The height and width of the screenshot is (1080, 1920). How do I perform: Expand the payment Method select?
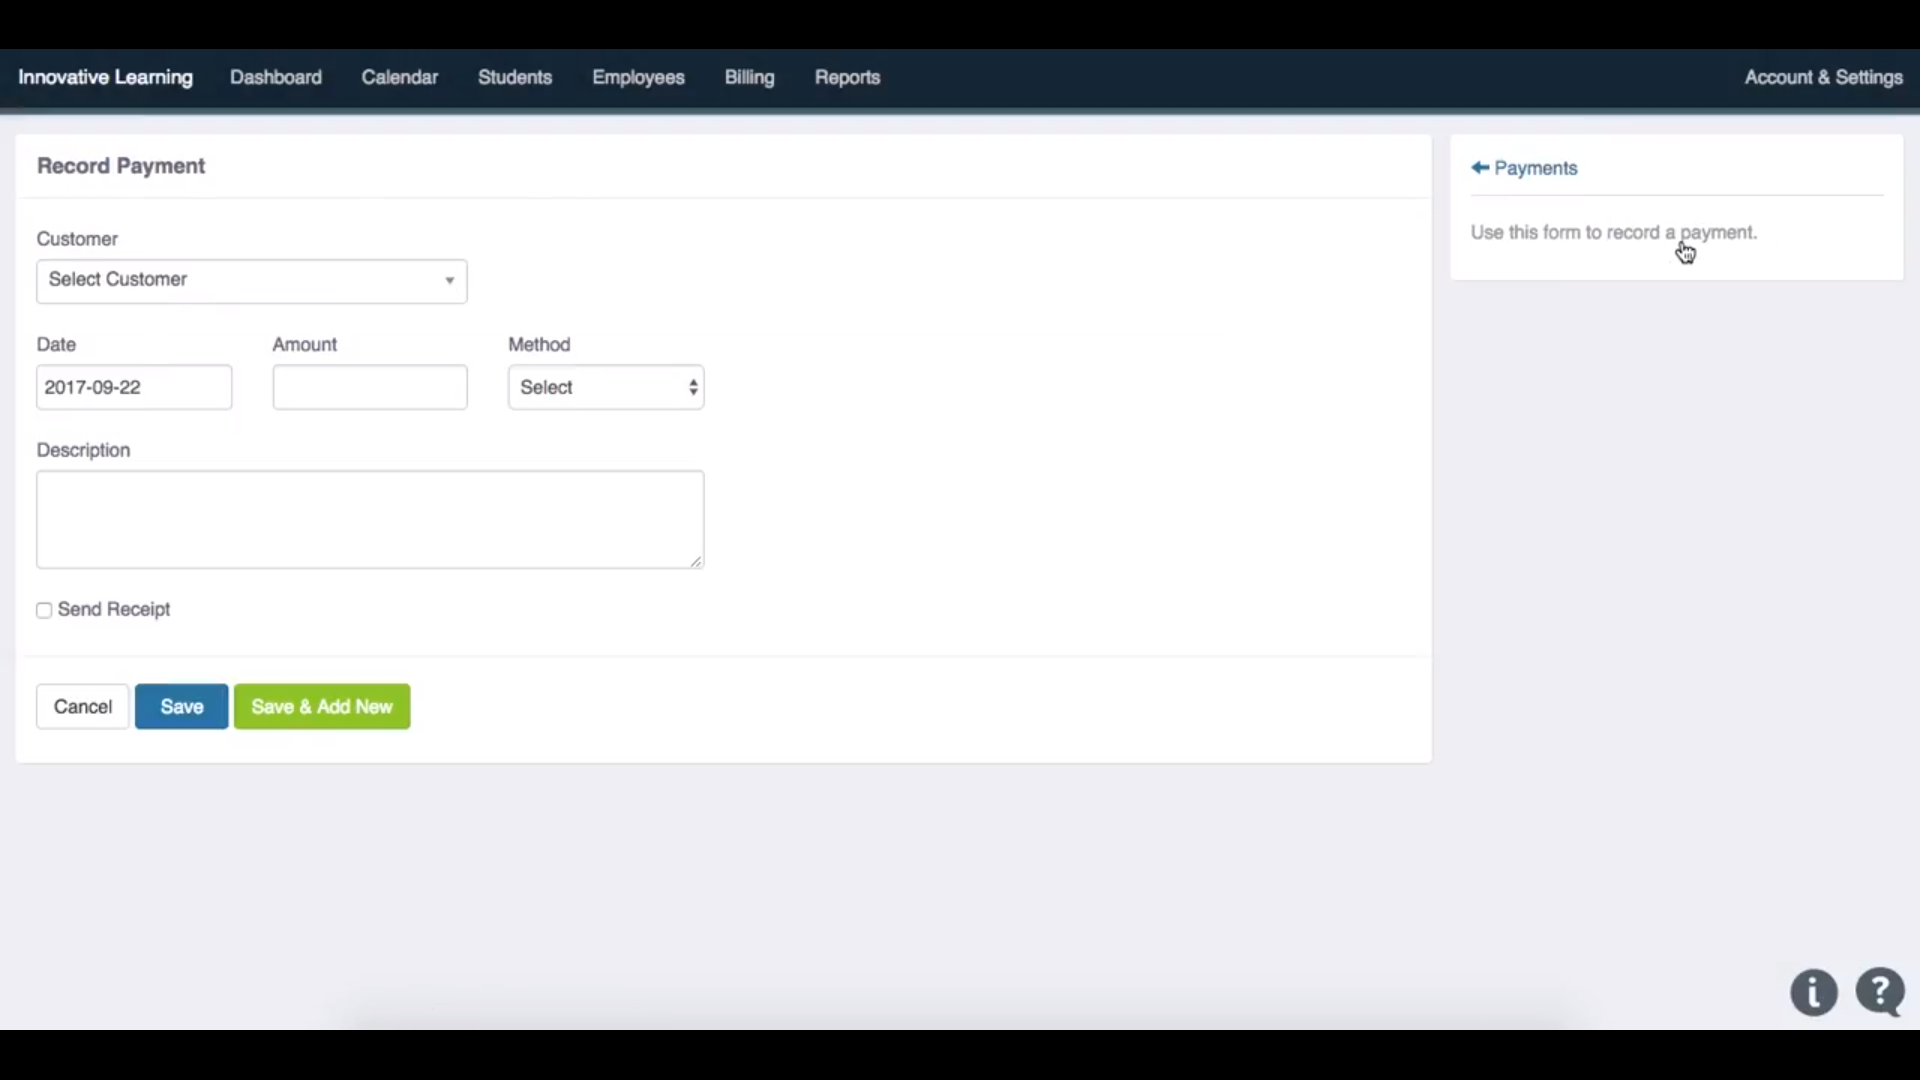[606, 387]
